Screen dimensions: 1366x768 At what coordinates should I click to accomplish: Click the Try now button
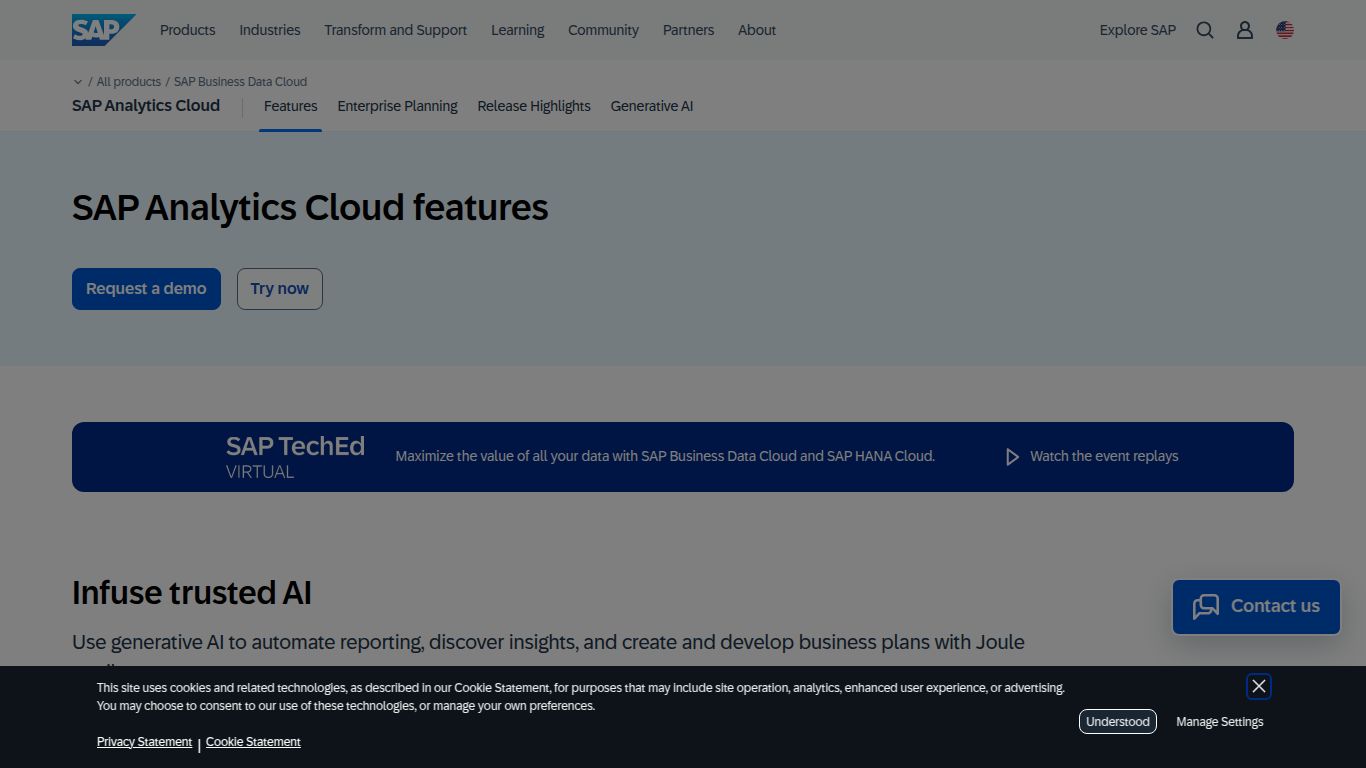pyautogui.click(x=279, y=288)
